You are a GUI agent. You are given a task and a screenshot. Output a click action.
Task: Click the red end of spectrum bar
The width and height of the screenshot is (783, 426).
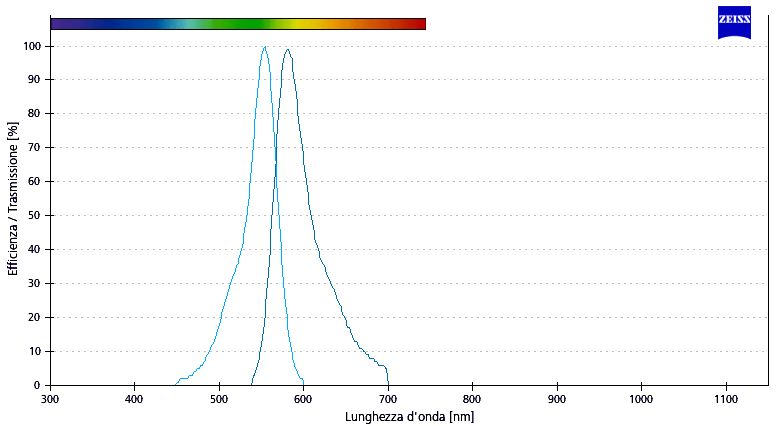click(x=418, y=24)
